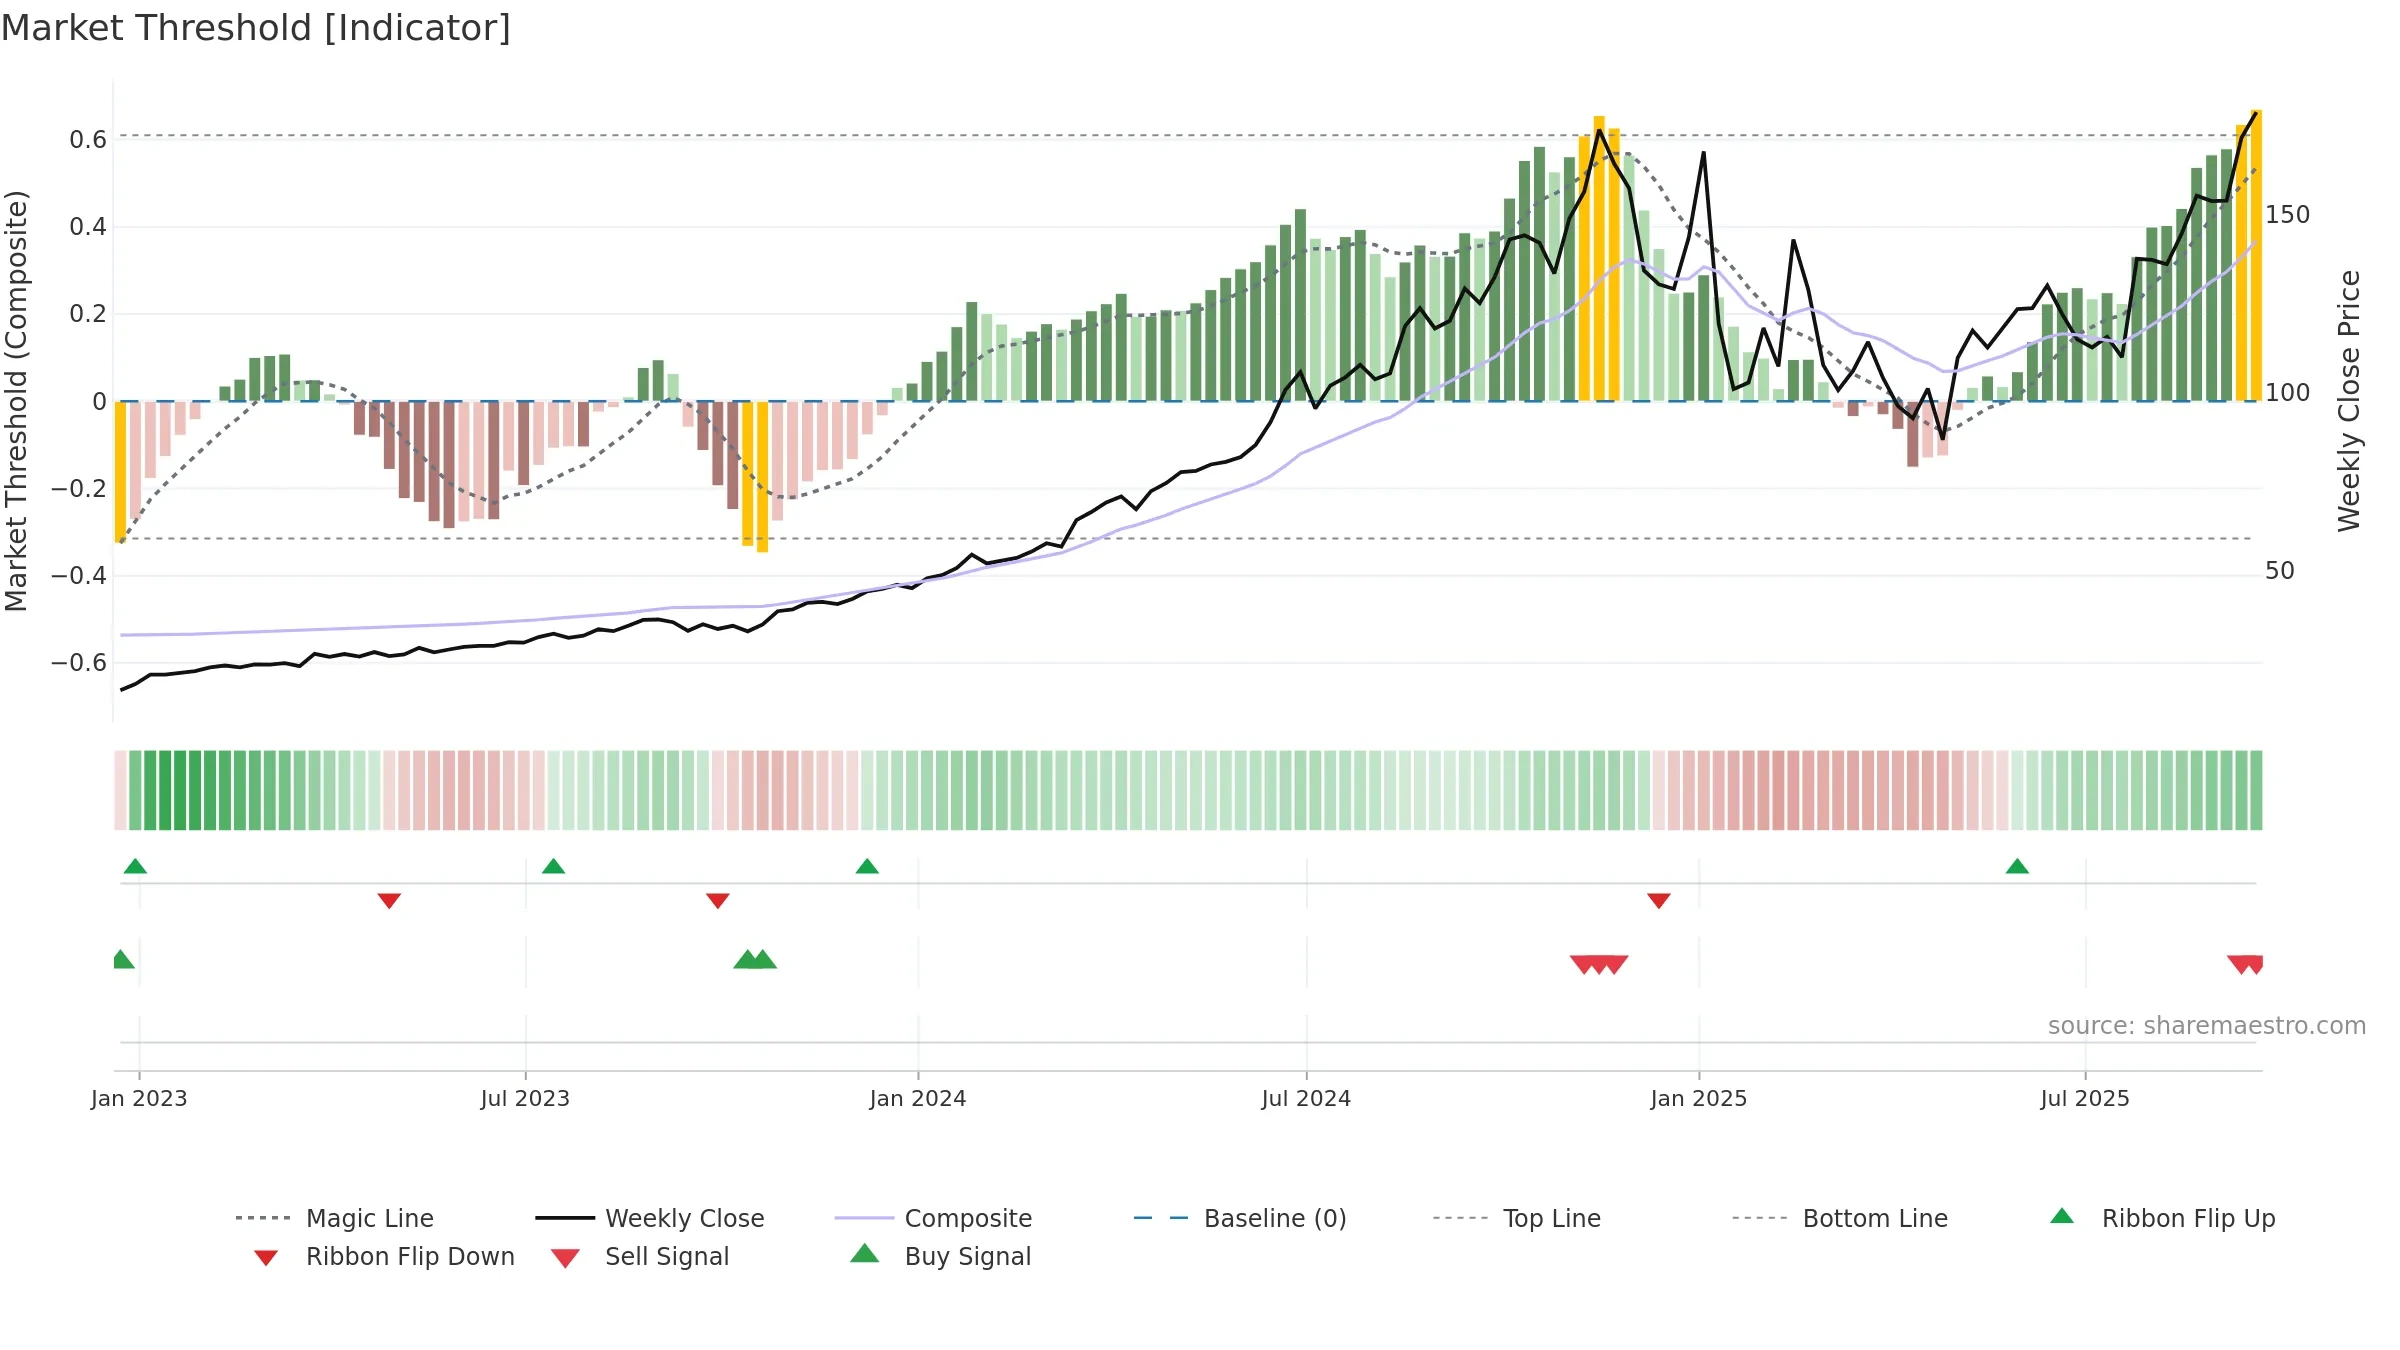Toggle the Buy Signal legend entry
This screenshot has height=1350, width=2400.
tap(940, 1257)
